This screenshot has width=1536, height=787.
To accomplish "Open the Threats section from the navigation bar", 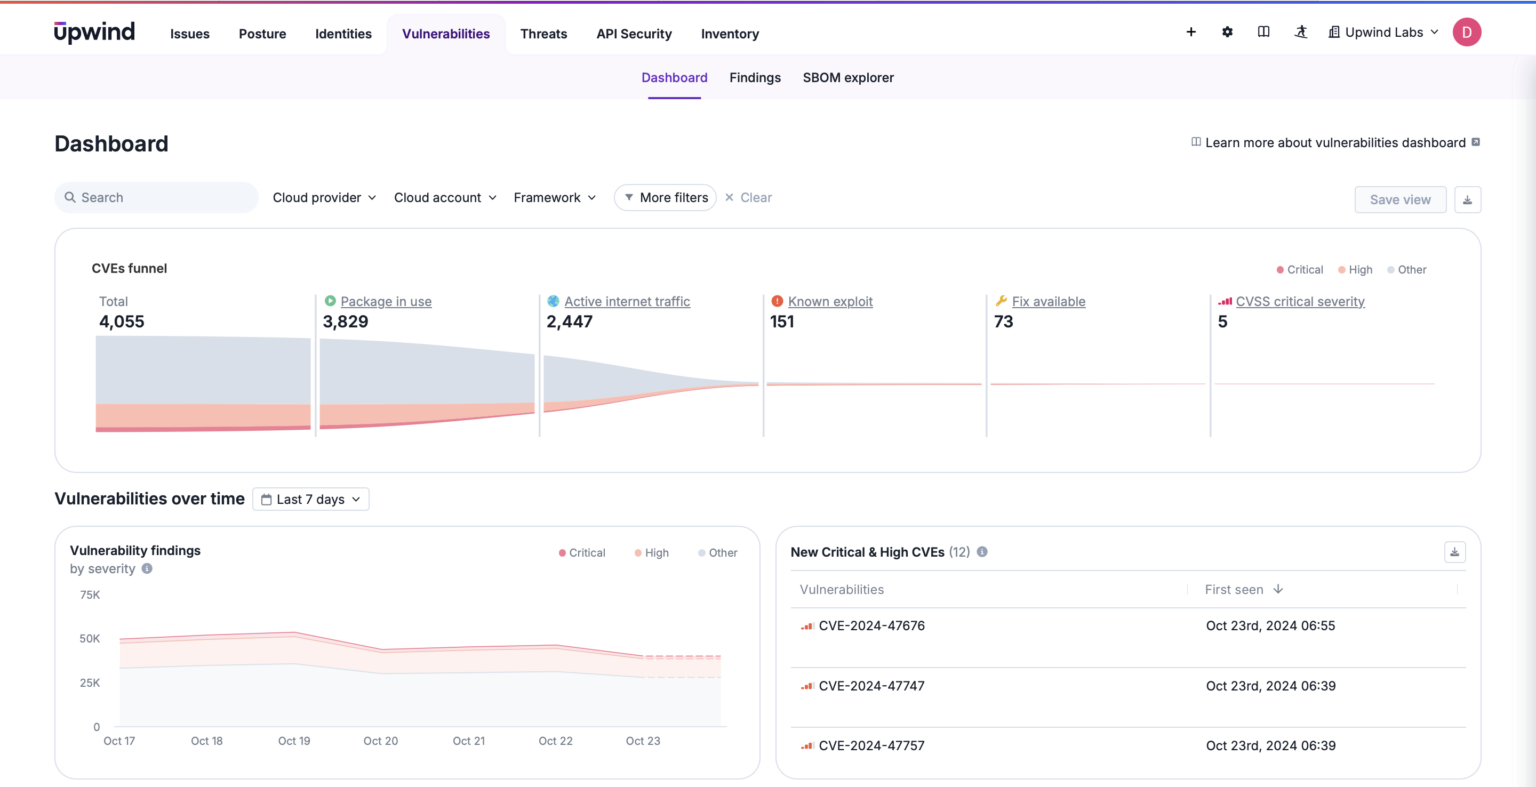I will [543, 34].
